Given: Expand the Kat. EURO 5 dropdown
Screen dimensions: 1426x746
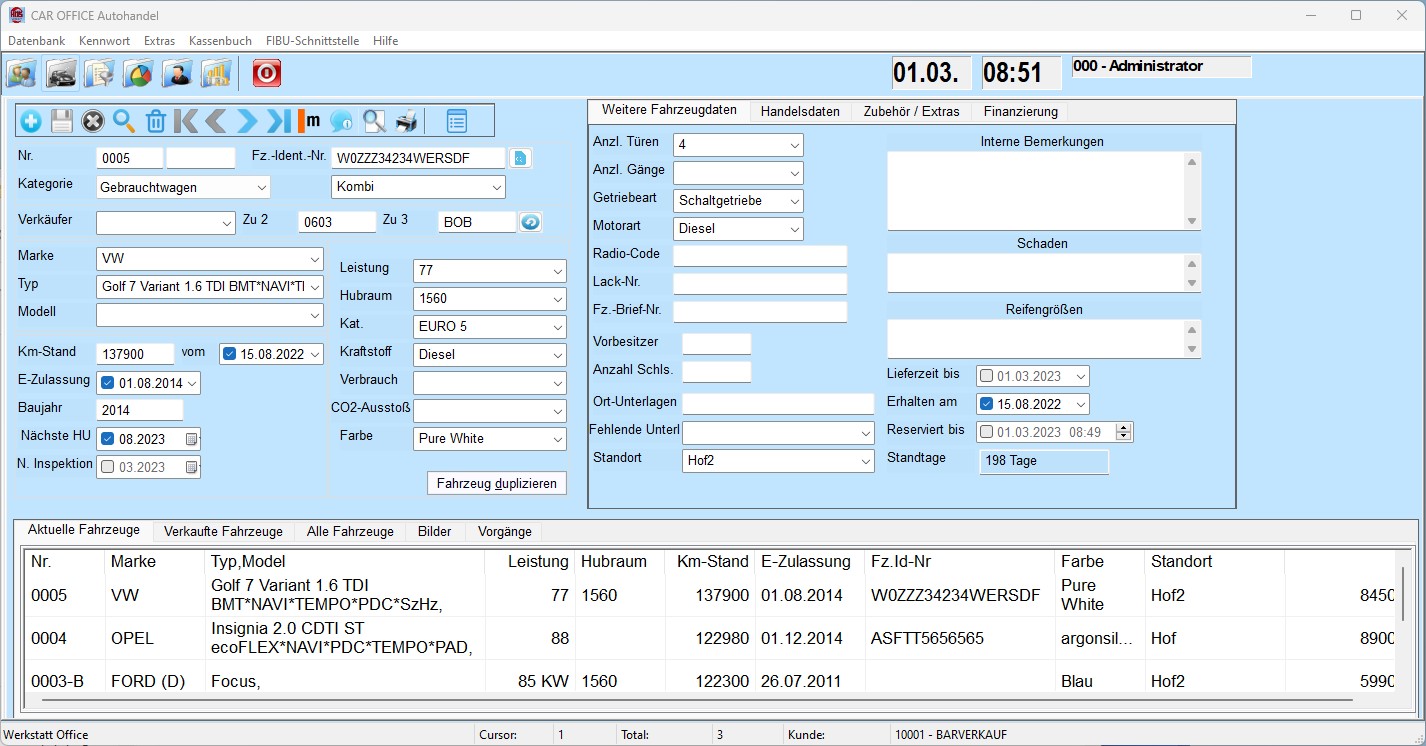Looking at the screenshot, I should (x=490, y=327).
